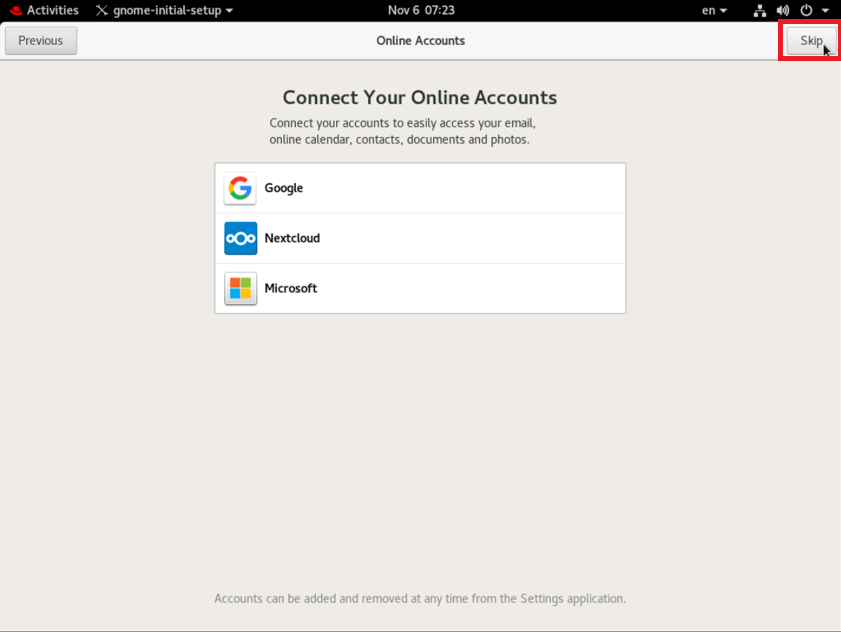This screenshot has width=841, height=632.
Task: Open the en keyboard layout dropdown
Action: (x=714, y=10)
